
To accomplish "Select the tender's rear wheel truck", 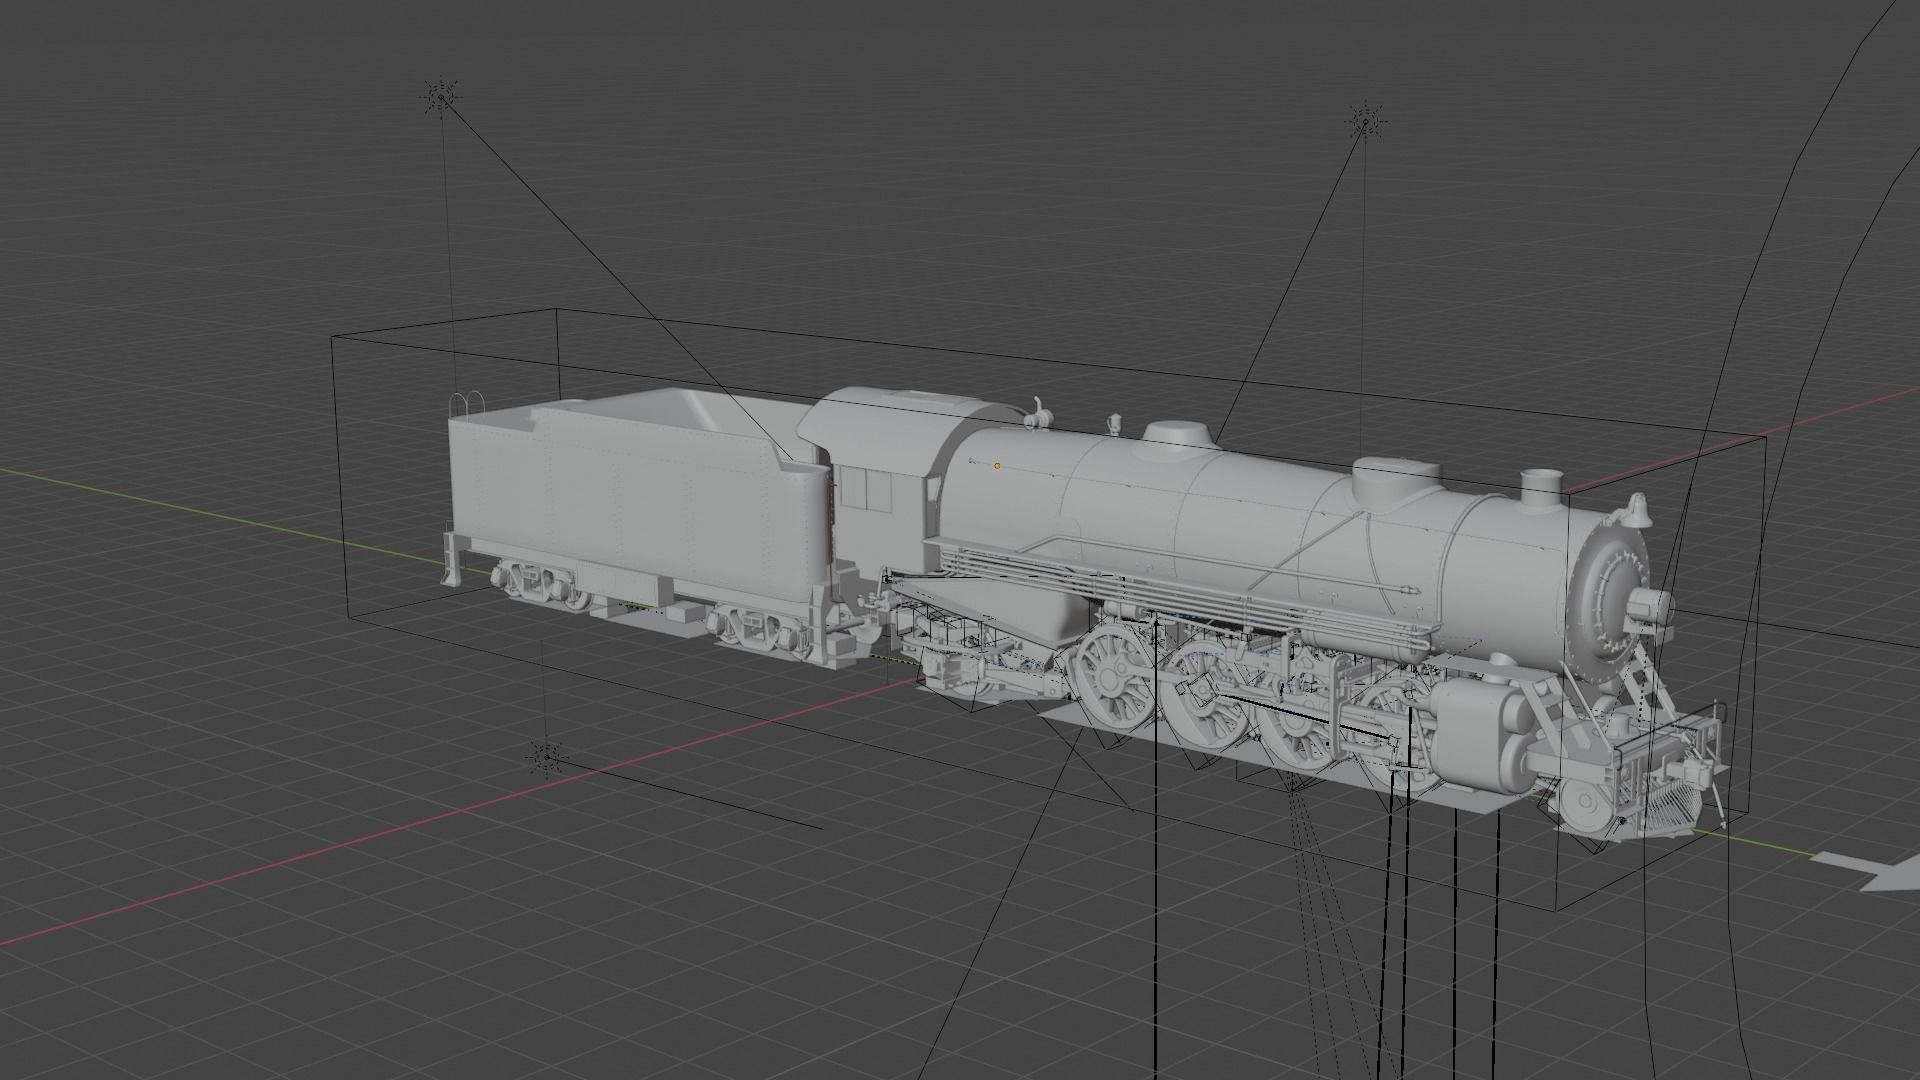I will click(541, 586).
